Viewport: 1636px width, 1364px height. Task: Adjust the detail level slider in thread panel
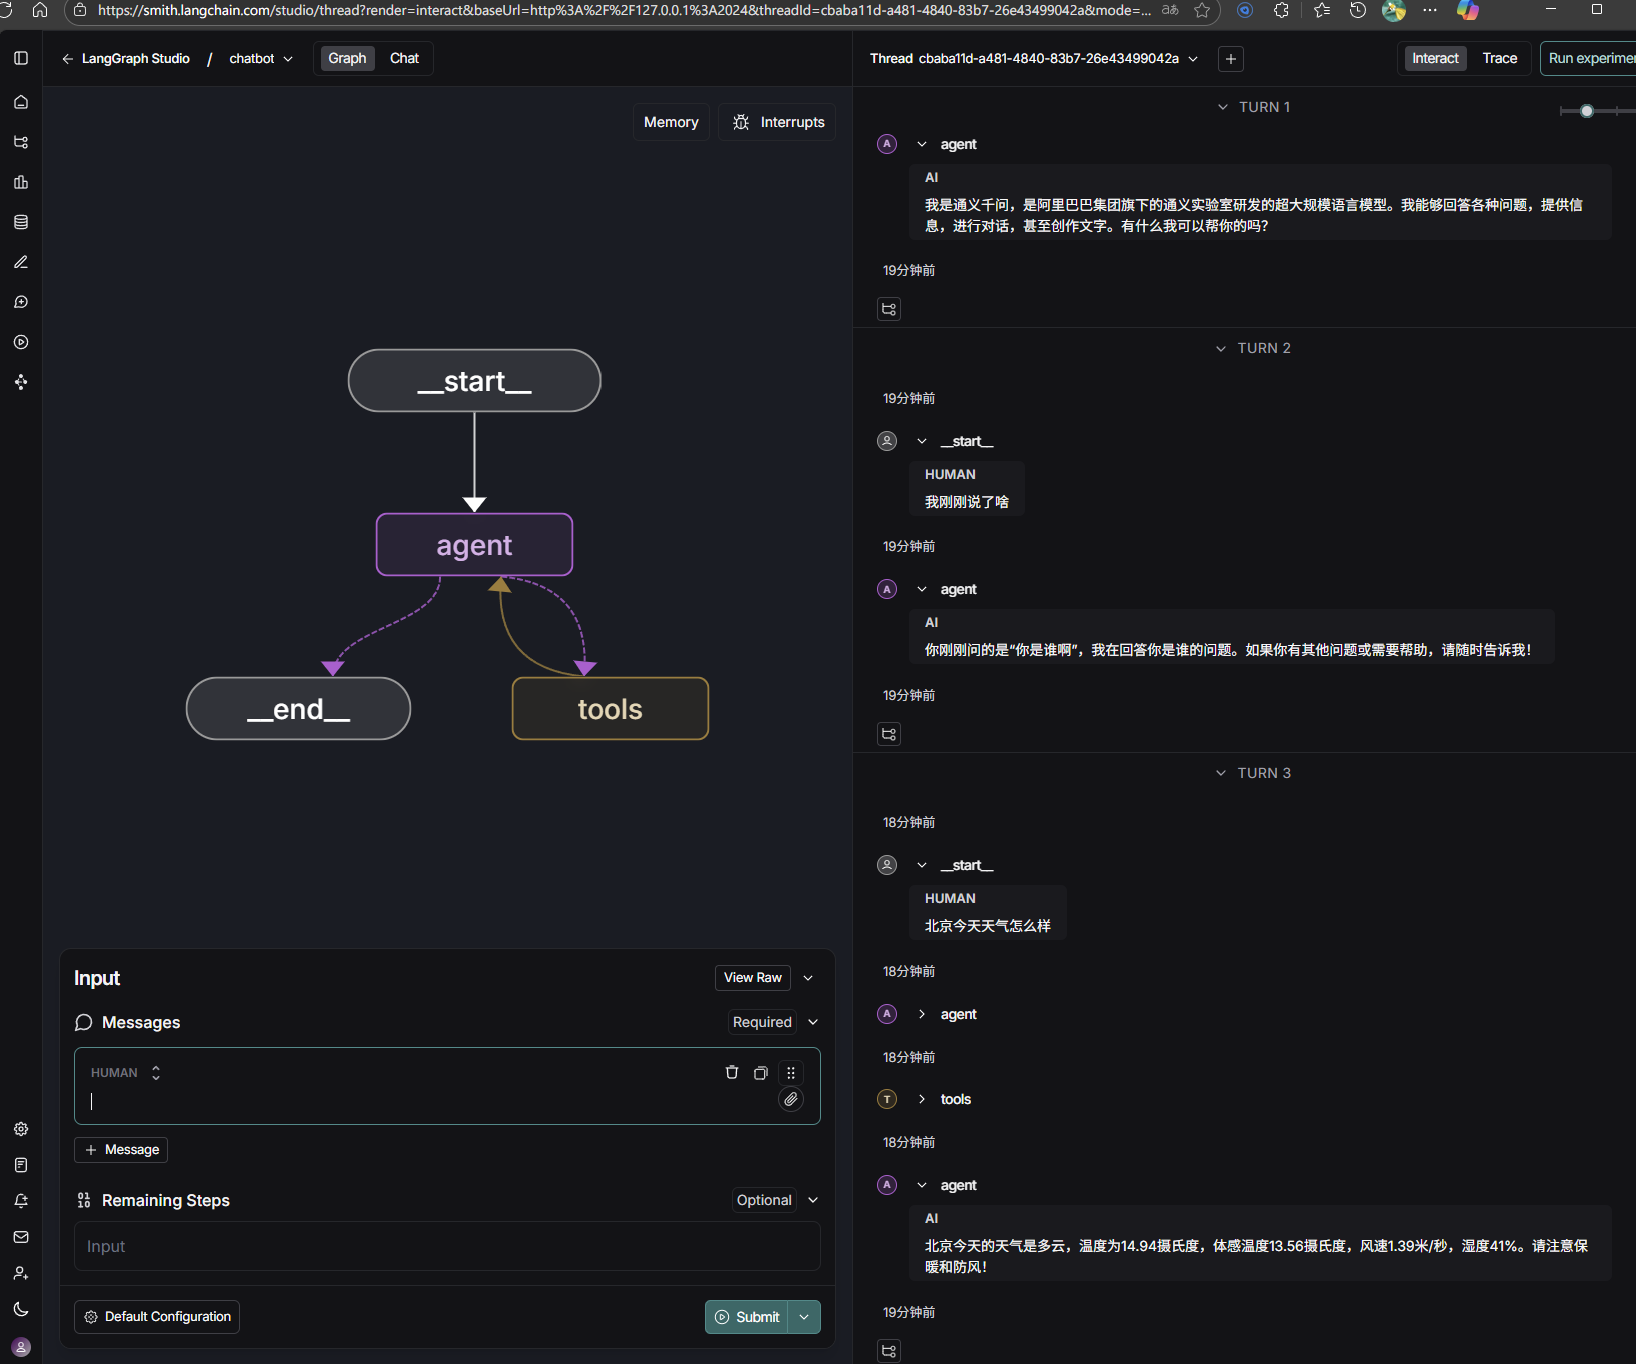click(1587, 111)
